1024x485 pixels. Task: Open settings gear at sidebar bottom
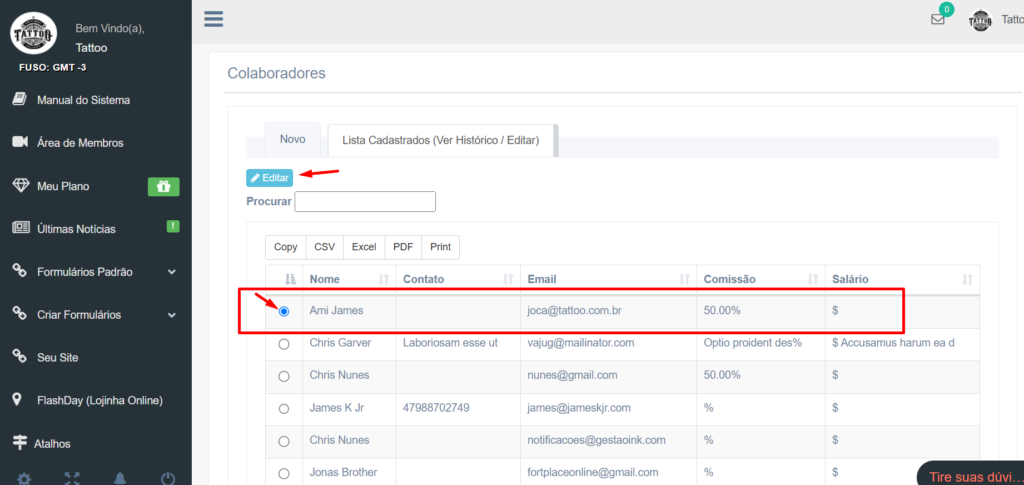click(24, 479)
